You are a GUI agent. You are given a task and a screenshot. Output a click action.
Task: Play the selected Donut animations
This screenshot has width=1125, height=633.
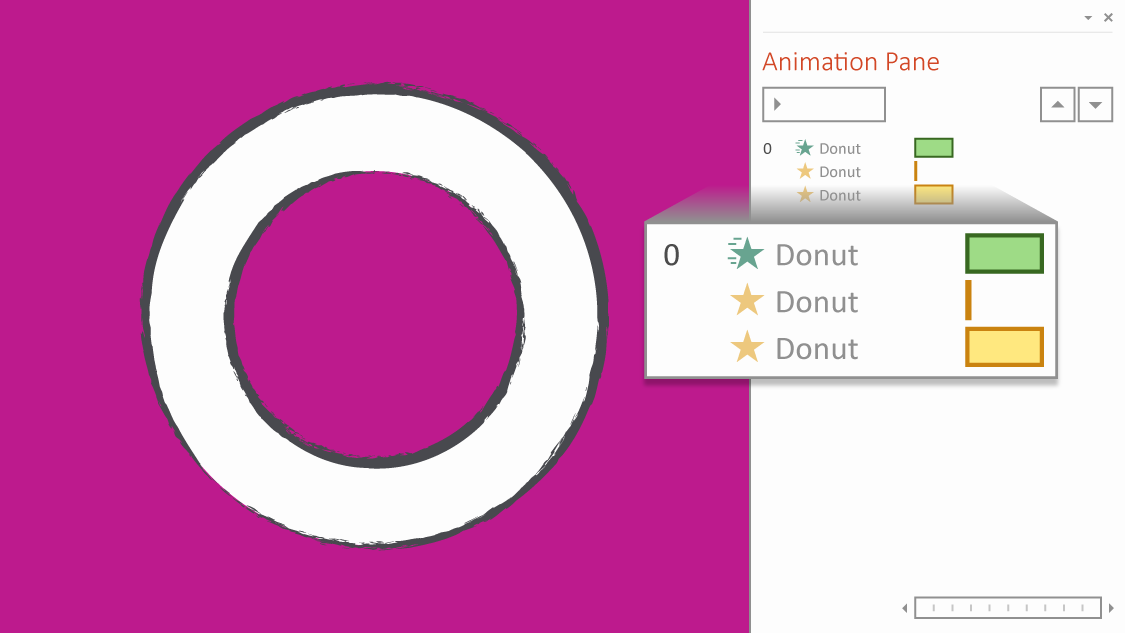click(823, 104)
